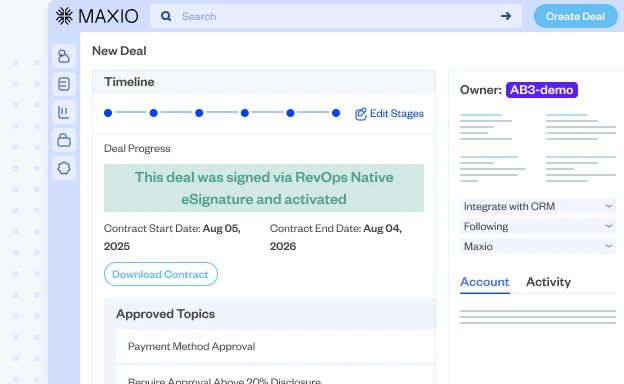Expand the Maxio dropdown
624x384 pixels.
pos(538,246)
